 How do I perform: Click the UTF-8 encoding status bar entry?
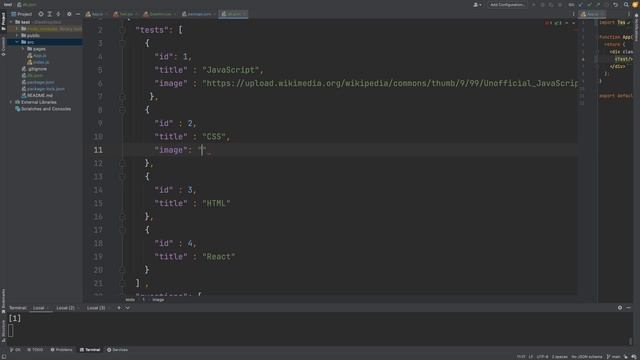pos(542,357)
